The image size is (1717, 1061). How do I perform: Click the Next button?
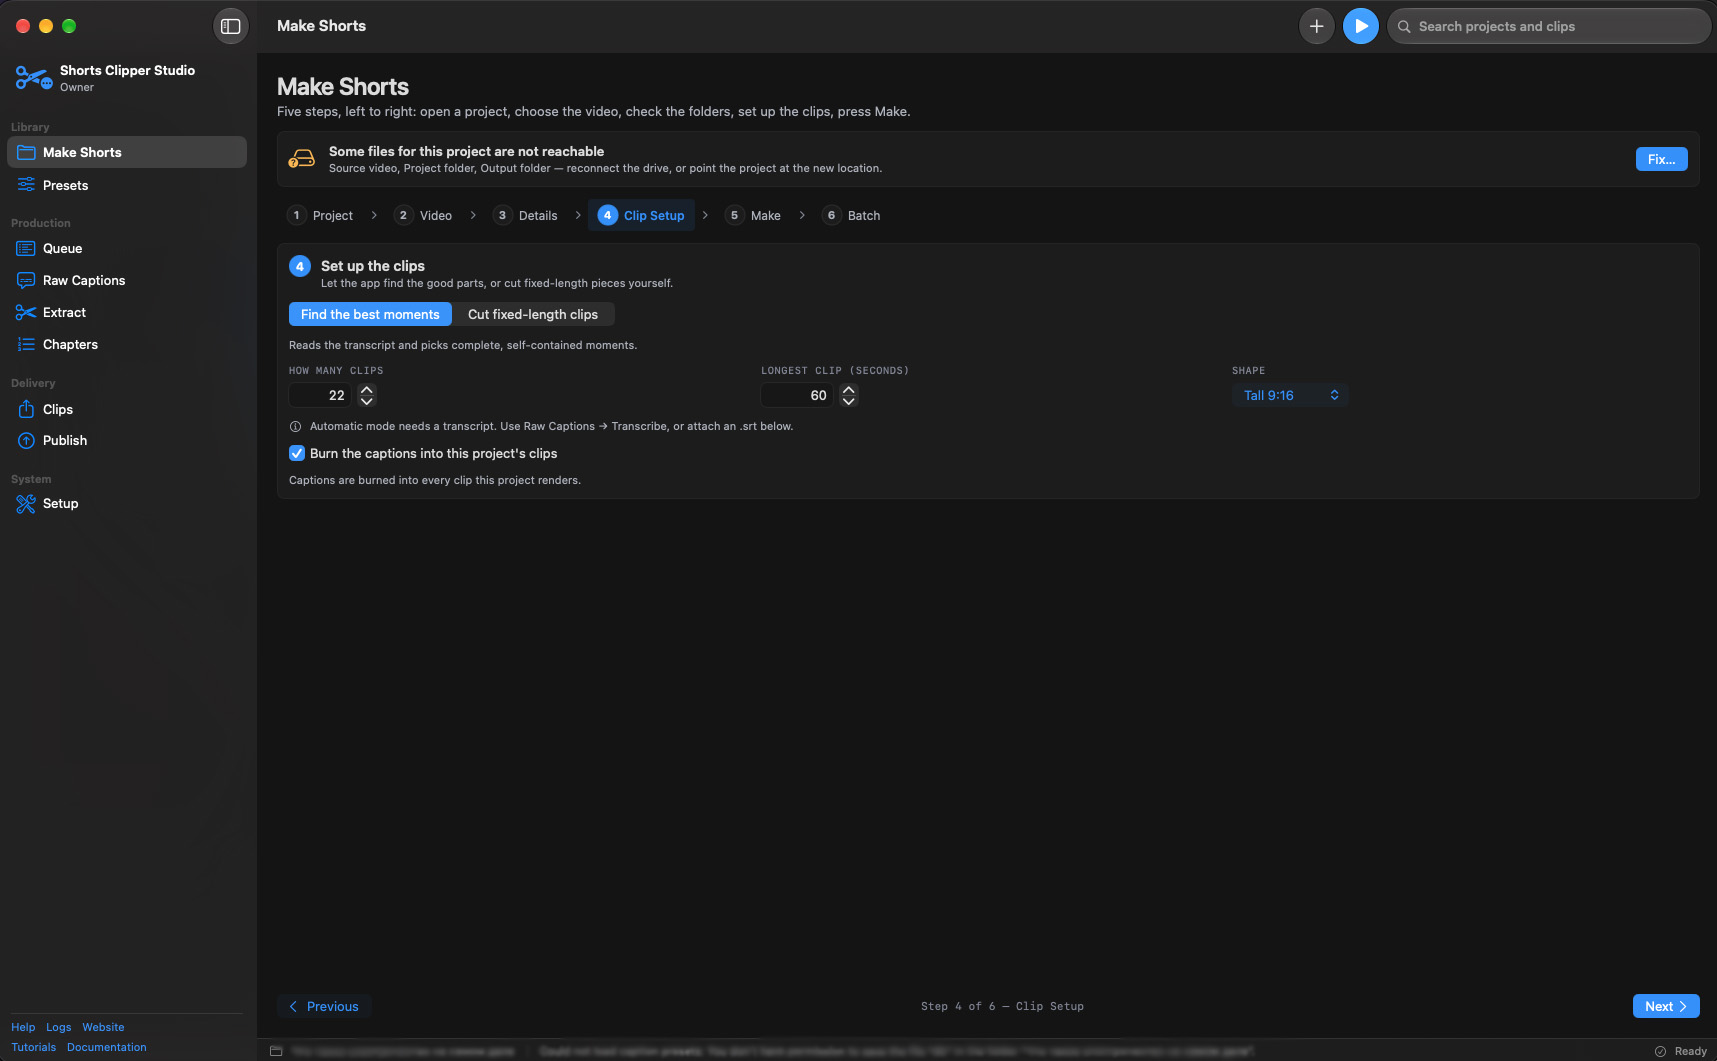pos(1666,1006)
